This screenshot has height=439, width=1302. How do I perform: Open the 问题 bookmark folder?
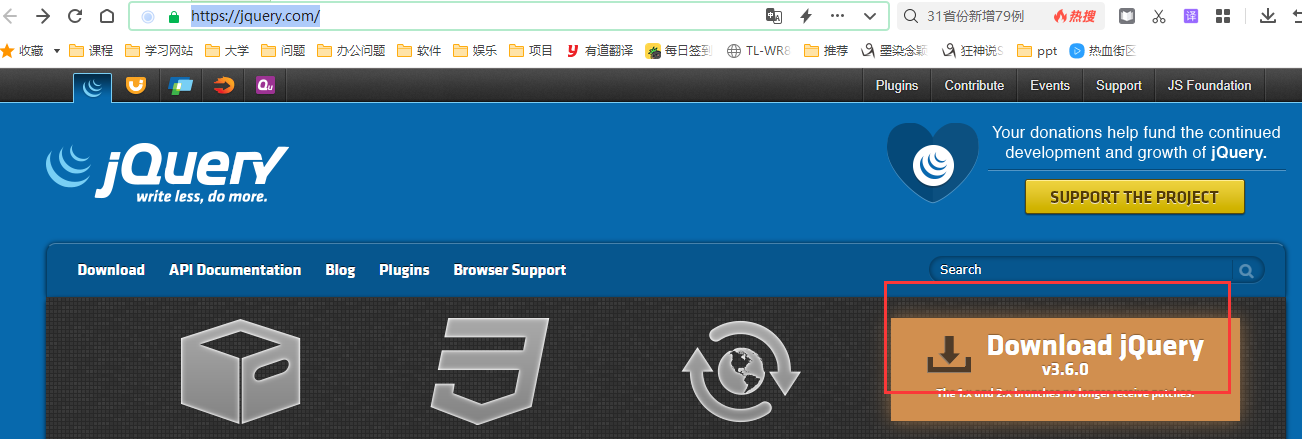tap(283, 50)
